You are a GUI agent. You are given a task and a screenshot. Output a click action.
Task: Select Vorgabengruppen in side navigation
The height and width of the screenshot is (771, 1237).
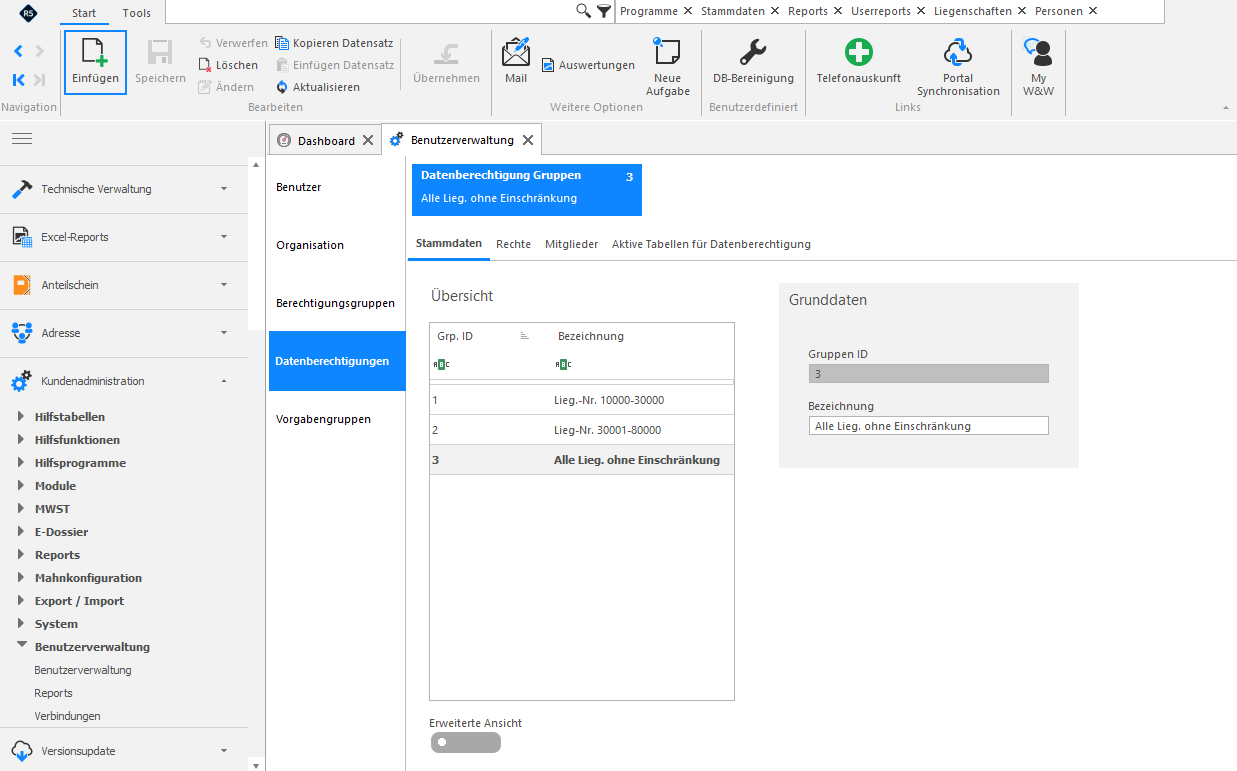pos(336,419)
